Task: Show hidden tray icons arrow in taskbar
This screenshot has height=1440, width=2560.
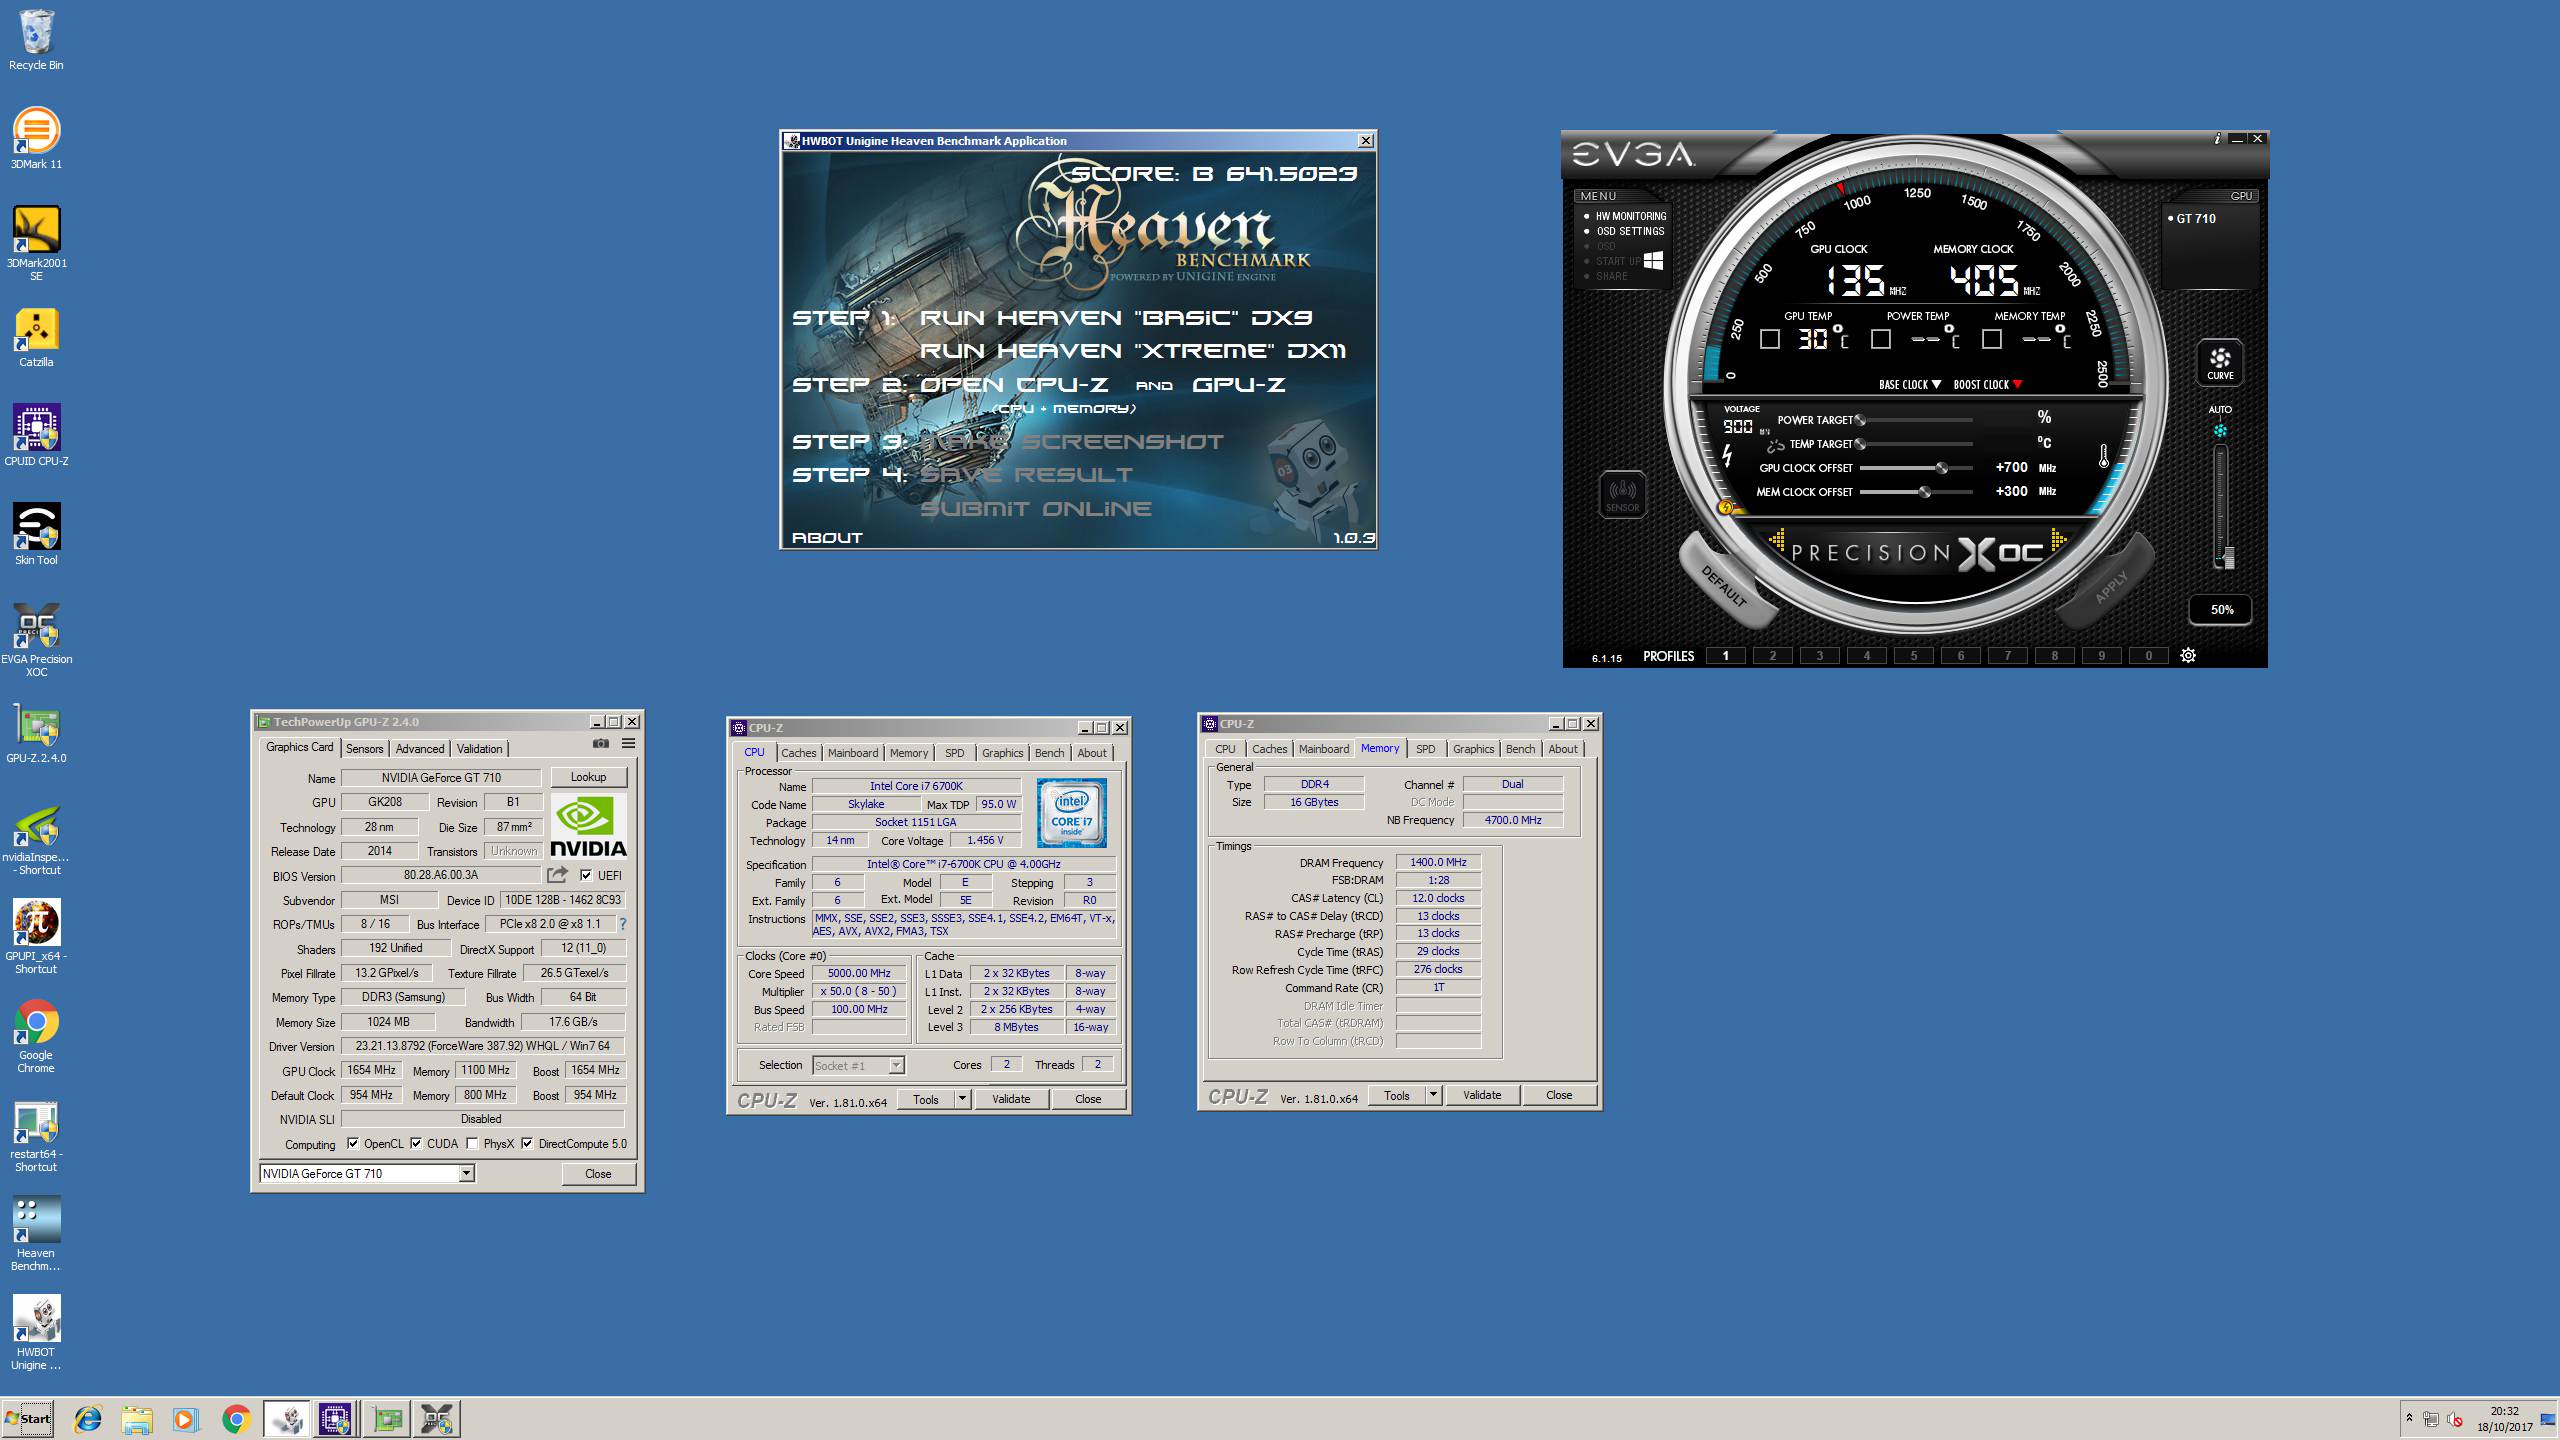Action: click(x=2409, y=1418)
